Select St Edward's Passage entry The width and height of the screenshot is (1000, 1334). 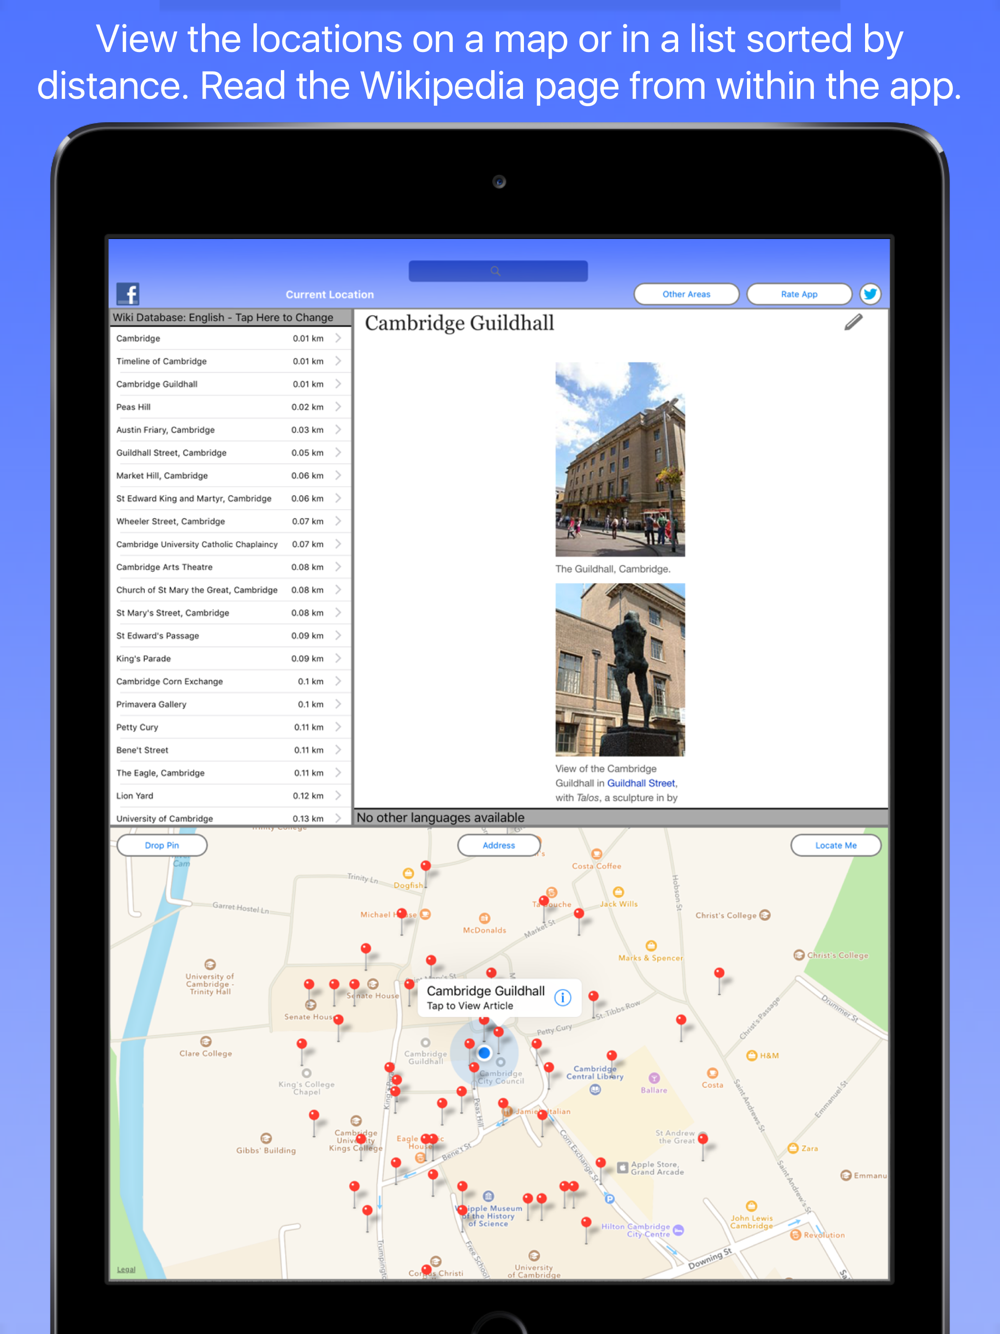pos(230,636)
